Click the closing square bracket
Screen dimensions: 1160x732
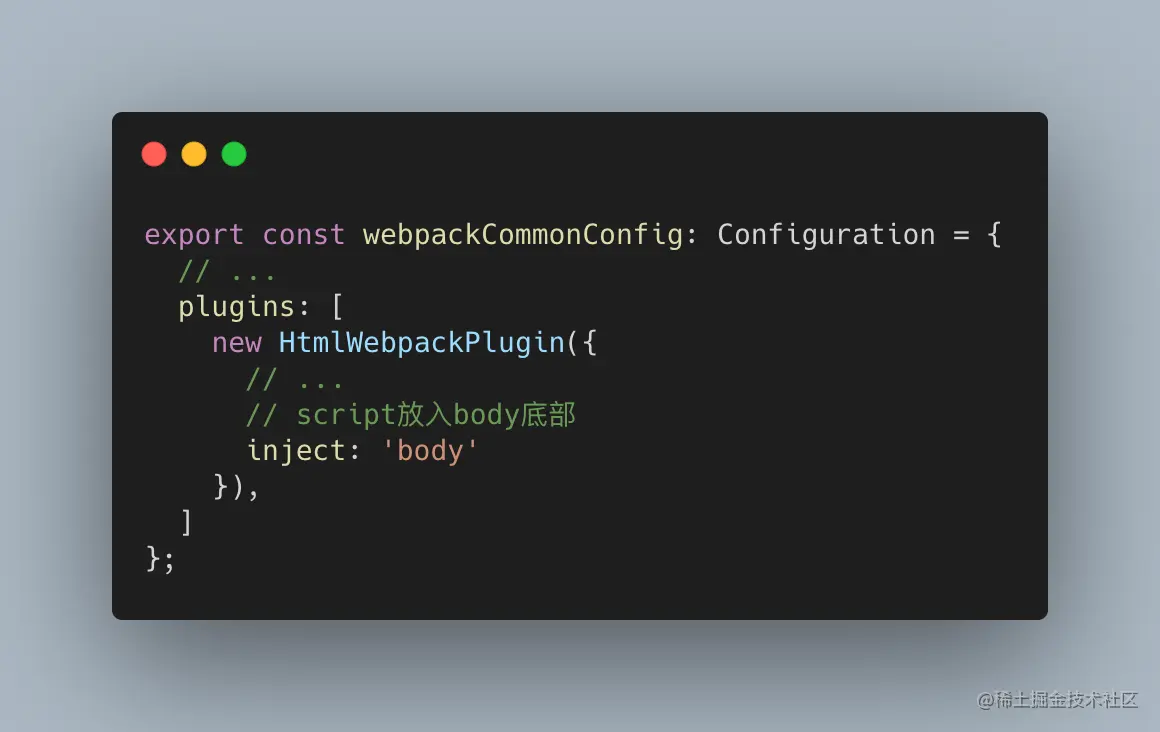[186, 523]
